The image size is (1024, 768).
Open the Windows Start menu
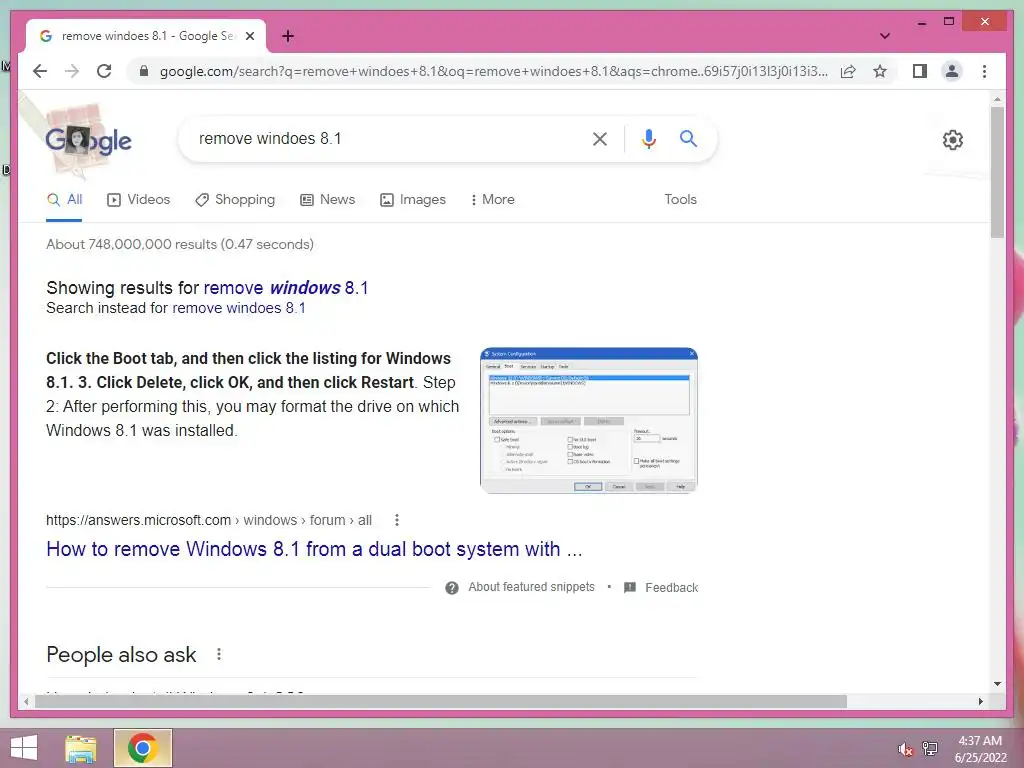24,748
